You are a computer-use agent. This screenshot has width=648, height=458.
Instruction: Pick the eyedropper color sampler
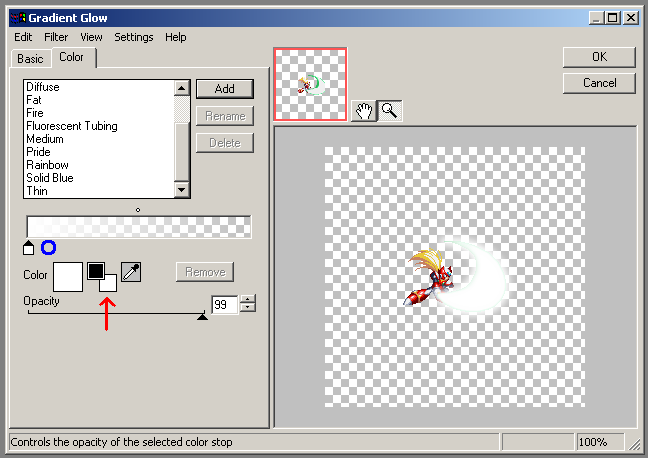(x=131, y=272)
